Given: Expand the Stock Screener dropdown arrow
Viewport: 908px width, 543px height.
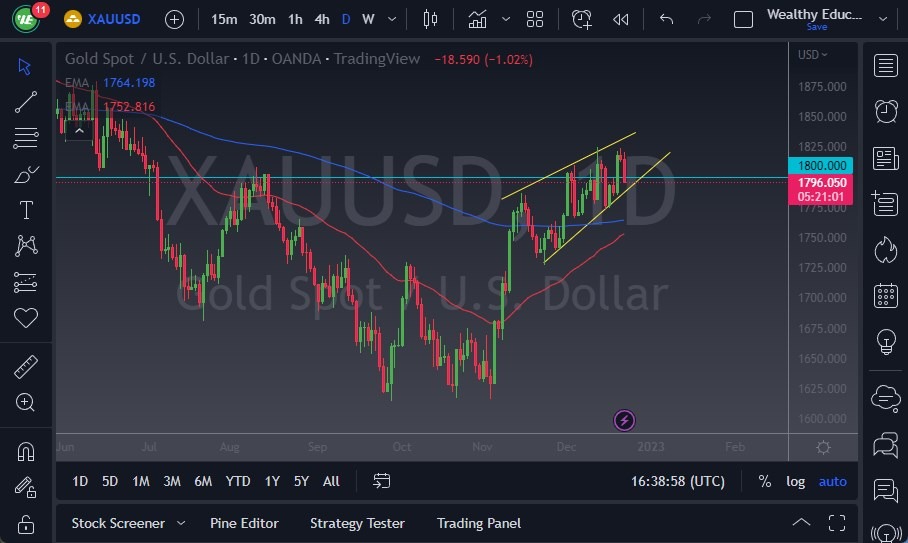Looking at the screenshot, I should [x=181, y=523].
